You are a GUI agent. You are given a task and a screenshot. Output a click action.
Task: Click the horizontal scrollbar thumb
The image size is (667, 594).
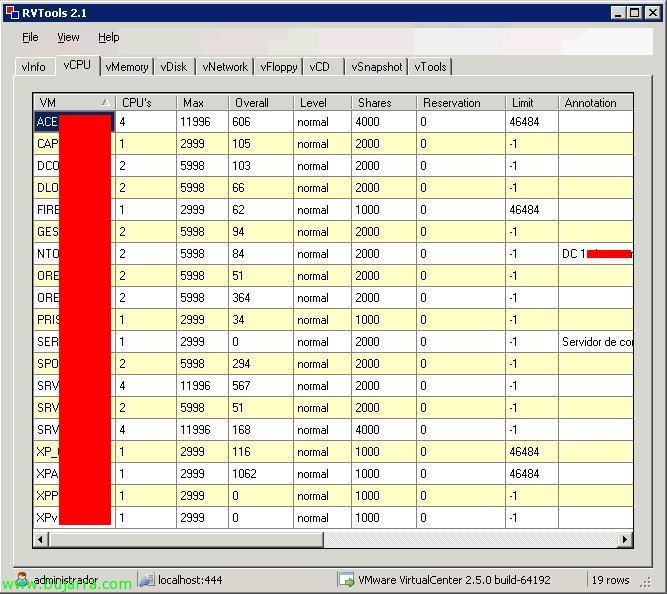pos(186,539)
